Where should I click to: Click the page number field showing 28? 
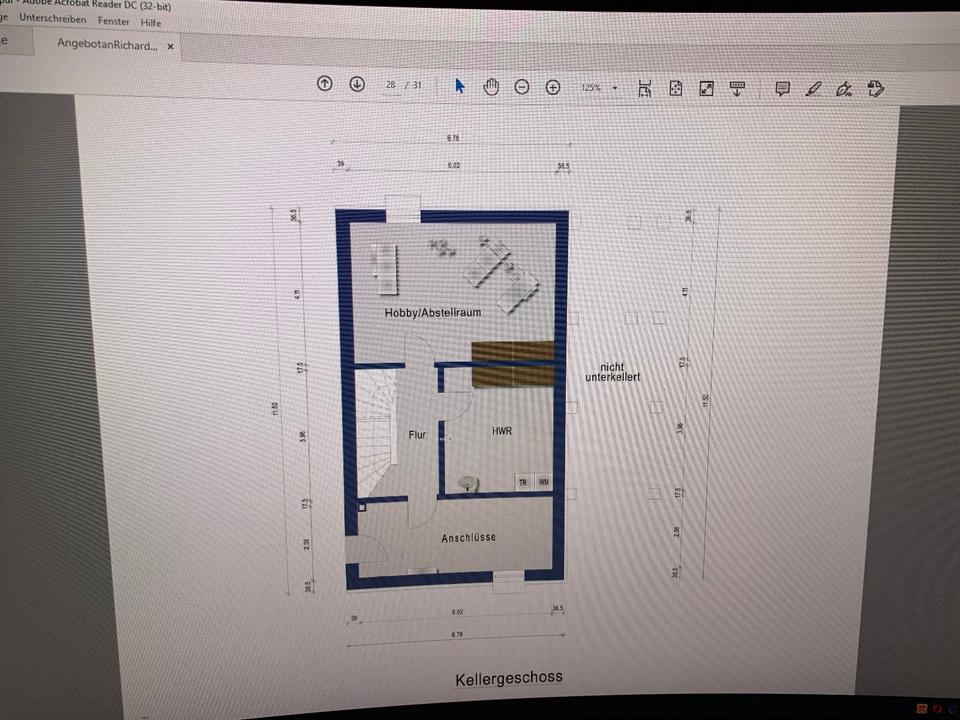coord(390,85)
